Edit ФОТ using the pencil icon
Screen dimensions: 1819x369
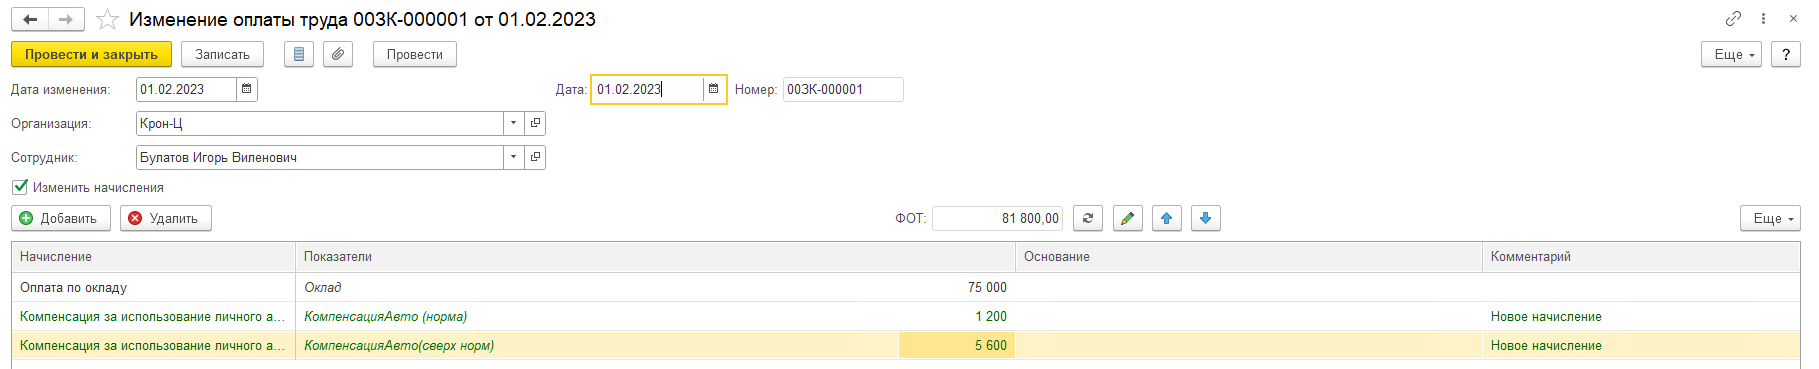point(1128,218)
